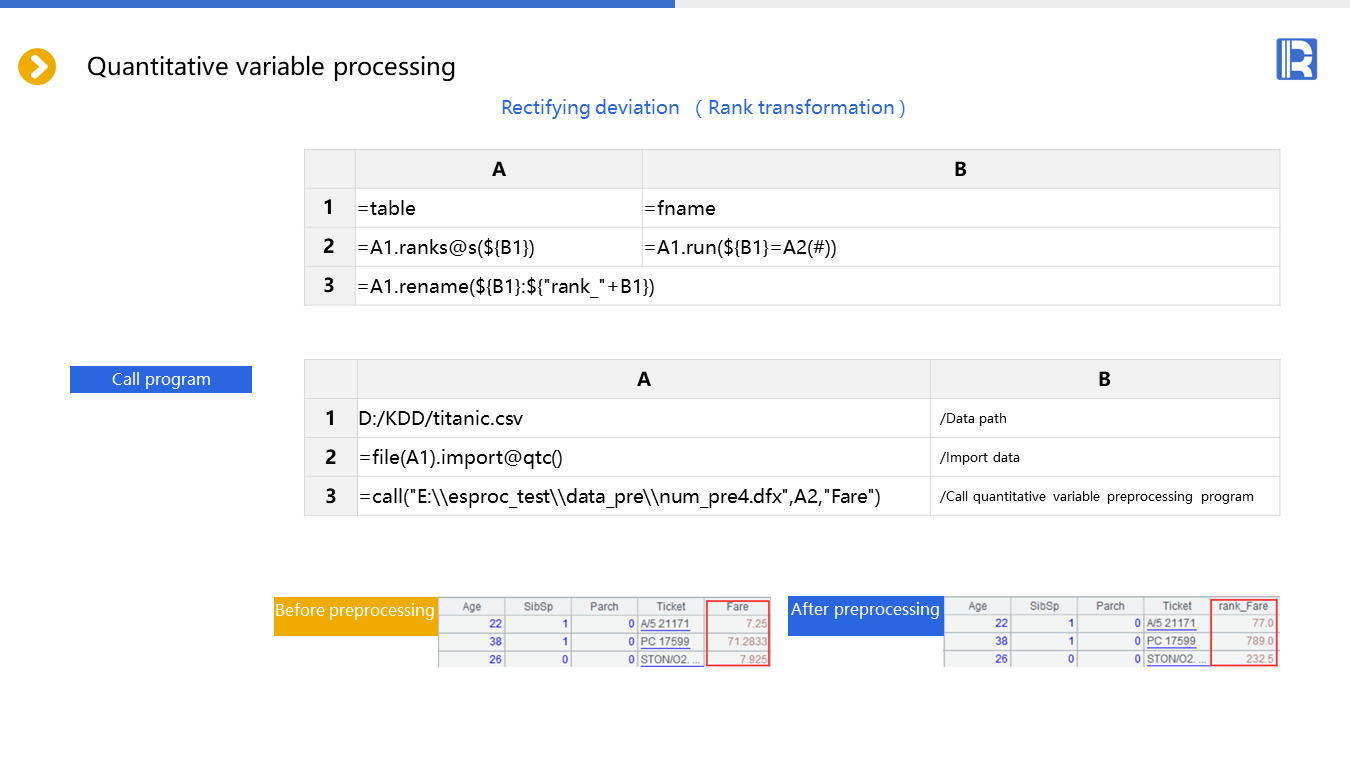Select the file(A1).import@qtc() cell
The width and height of the screenshot is (1350, 759).
643,457
